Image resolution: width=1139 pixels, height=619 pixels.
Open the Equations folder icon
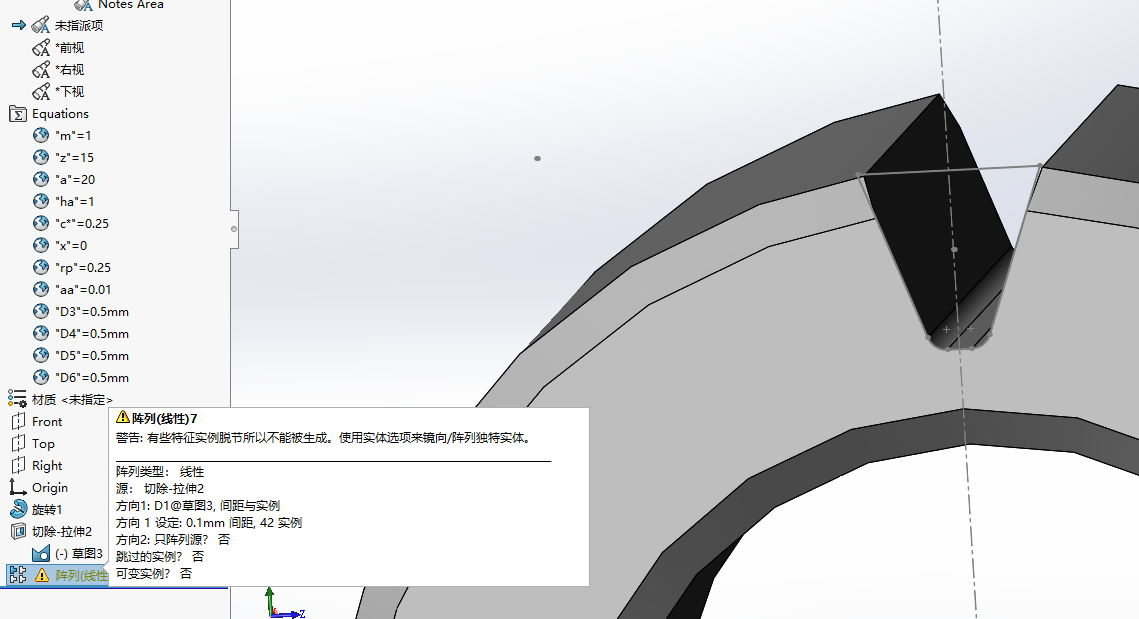pos(17,114)
